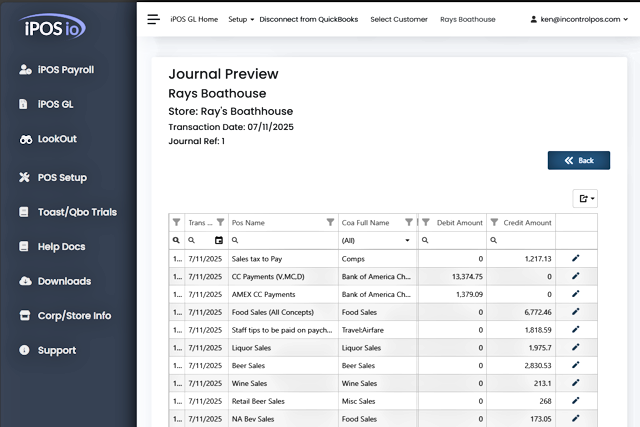Toggle the hamburger sidebar menu icon

click(x=153, y=19)
